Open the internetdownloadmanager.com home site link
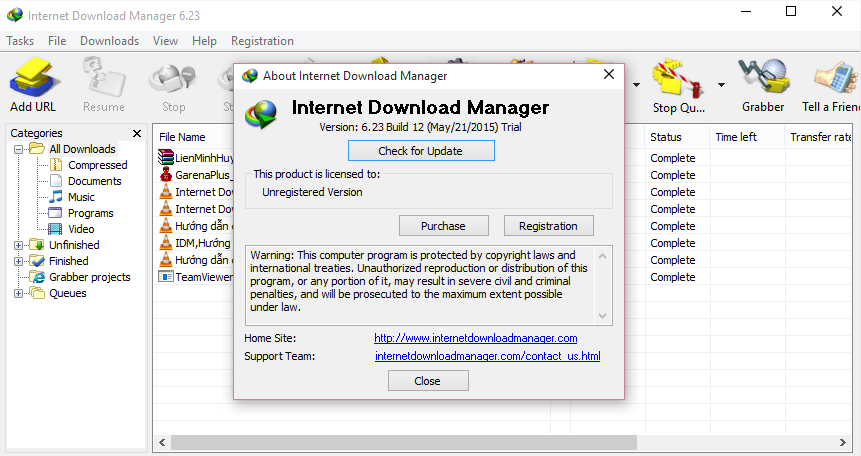The height and width of the screenshot is (456, 861). pos(476,338)
